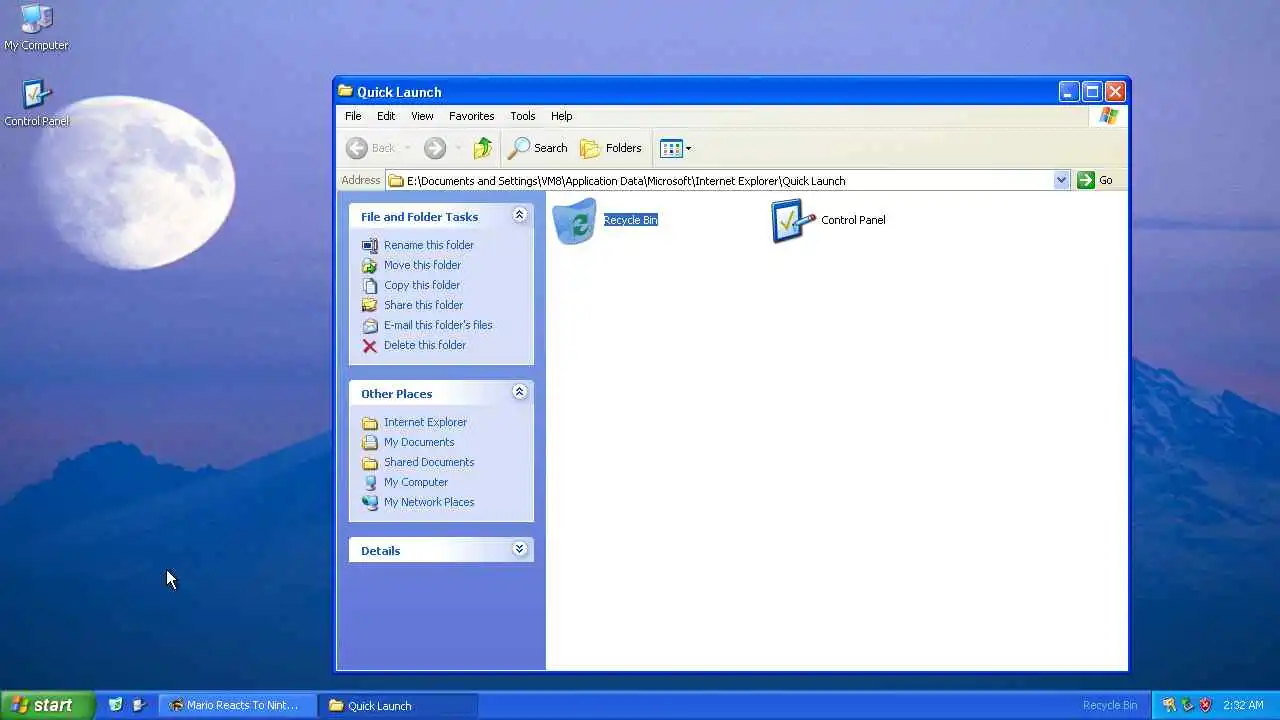Open the Edit menu
Viewport: 1280px width, 720px height.
386,116
